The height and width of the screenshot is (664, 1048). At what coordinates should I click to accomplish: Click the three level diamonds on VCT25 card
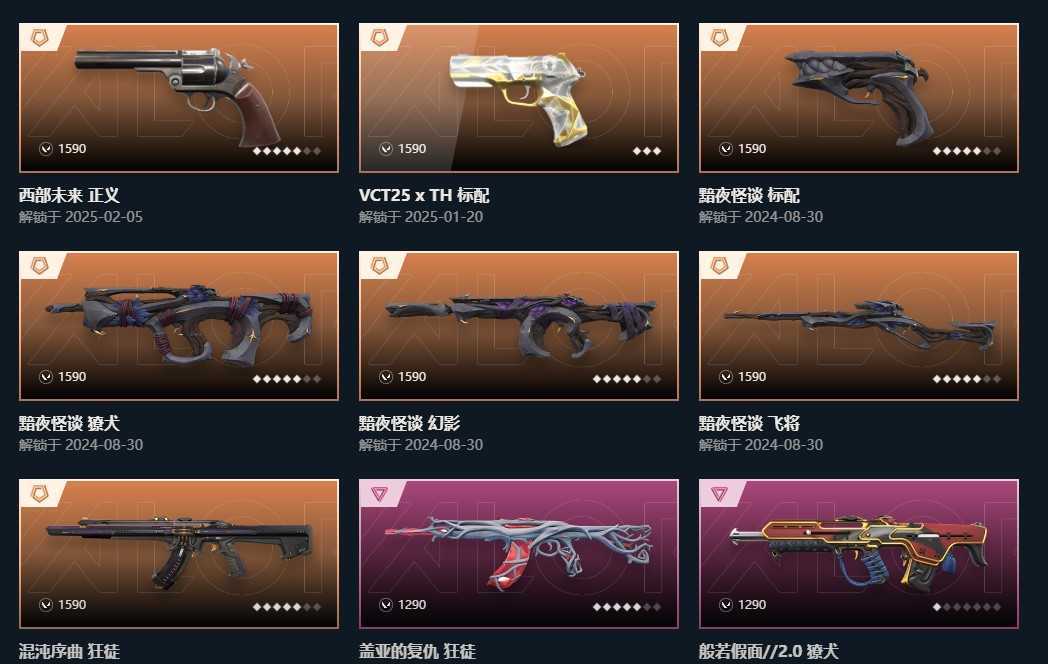point(647,151)
